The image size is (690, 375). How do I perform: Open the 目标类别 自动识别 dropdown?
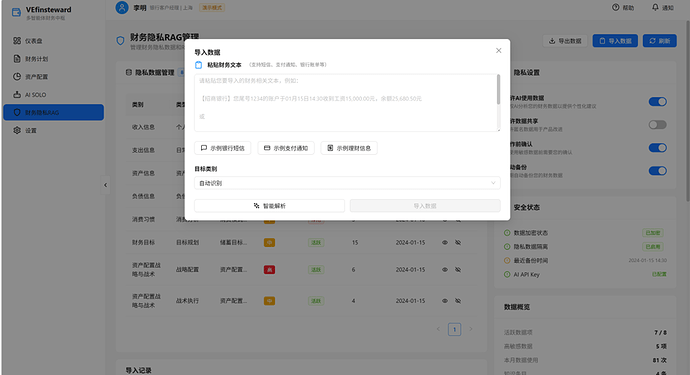click(347, 183)
